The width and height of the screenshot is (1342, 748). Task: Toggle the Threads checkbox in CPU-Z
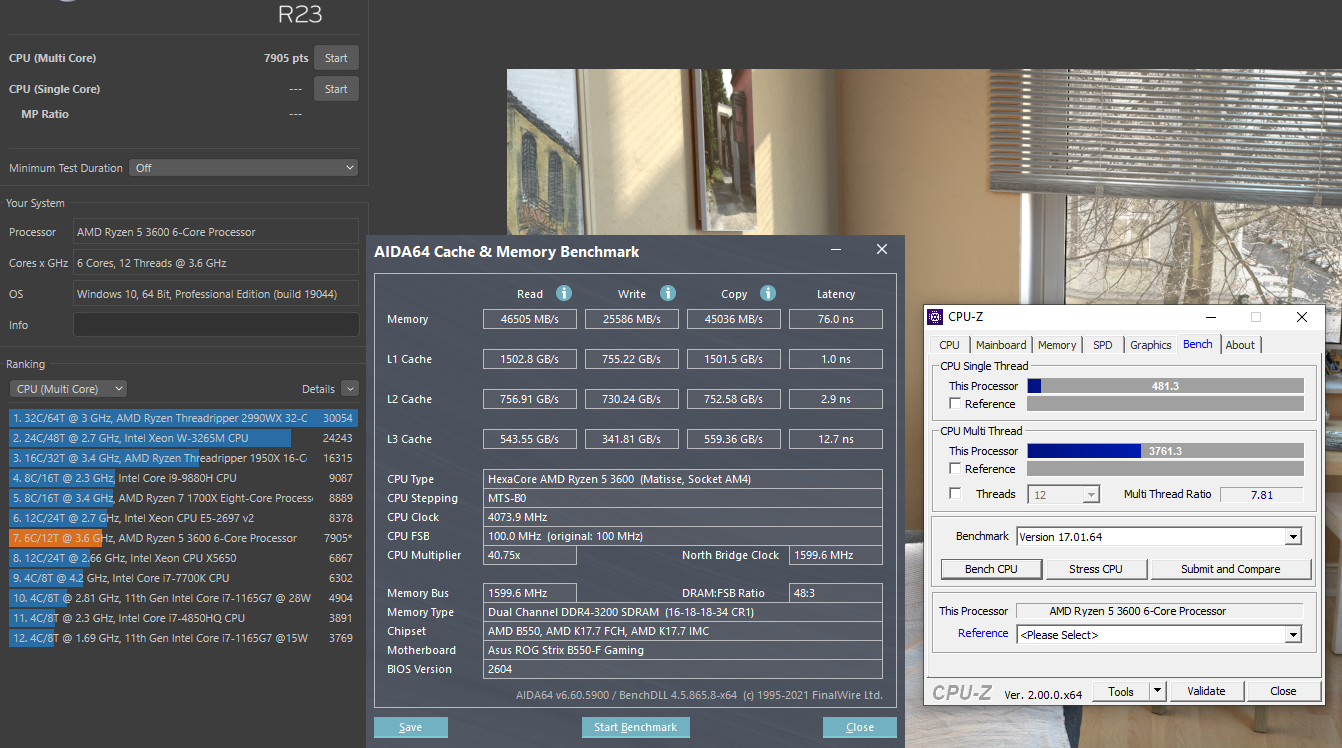956,494
